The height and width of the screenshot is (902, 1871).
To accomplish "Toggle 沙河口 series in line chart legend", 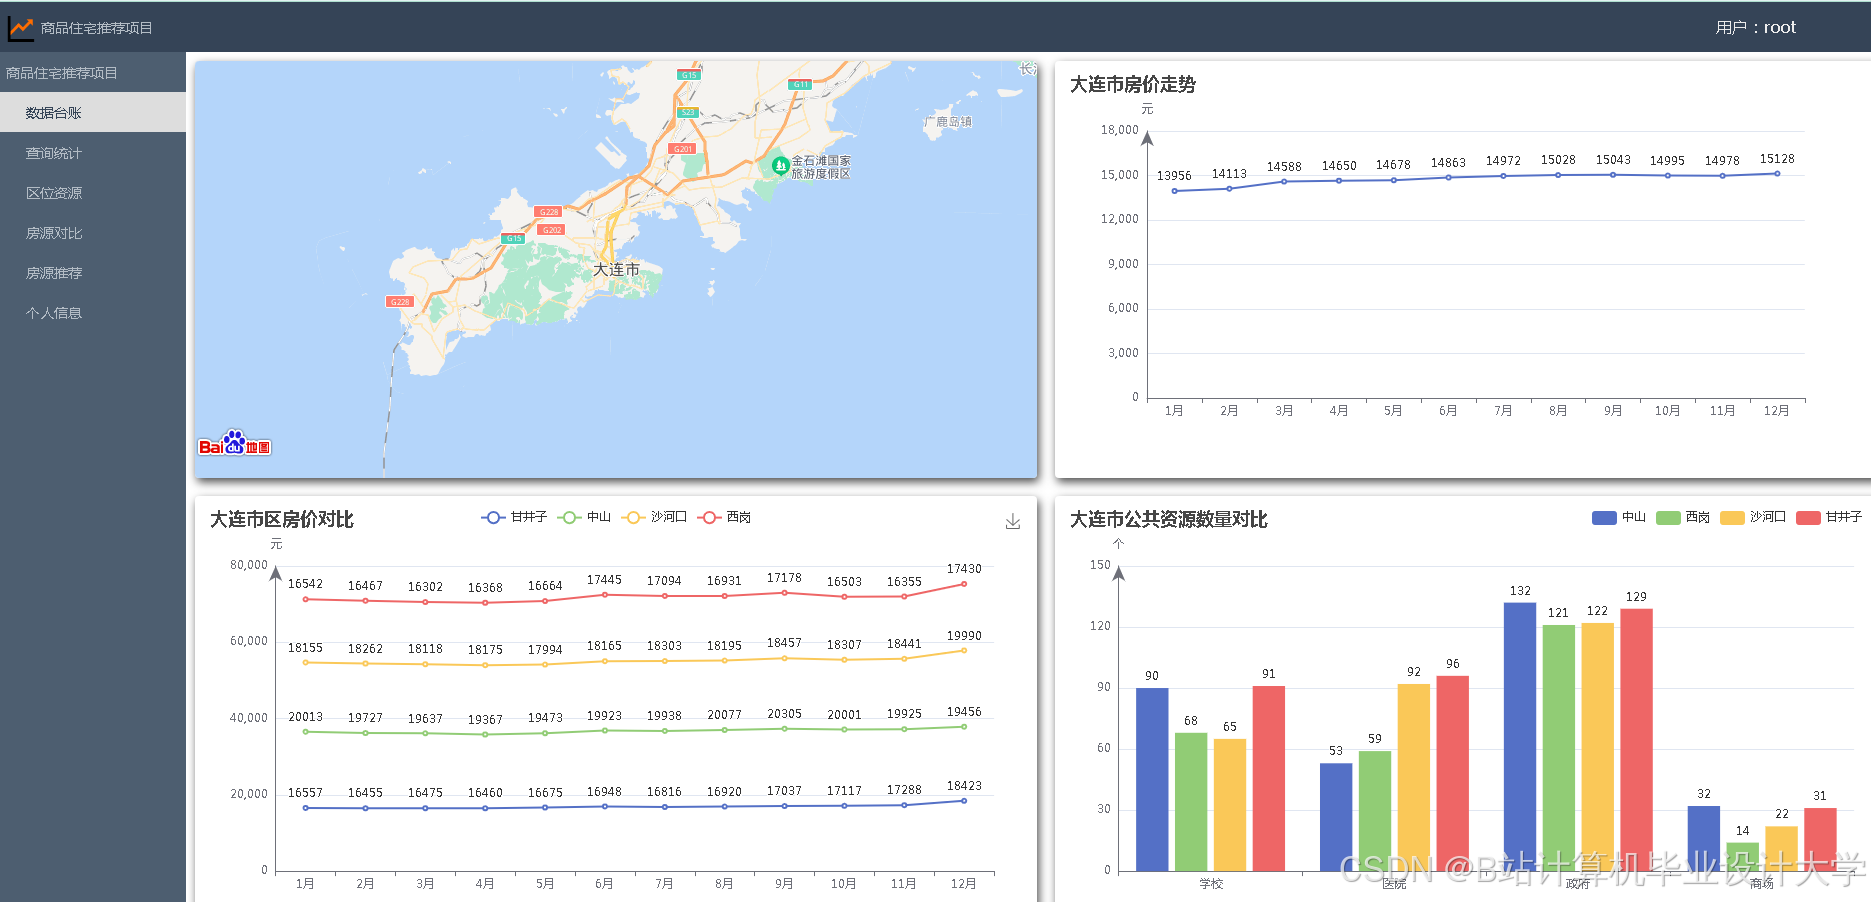I will click(x=654, y=517).
